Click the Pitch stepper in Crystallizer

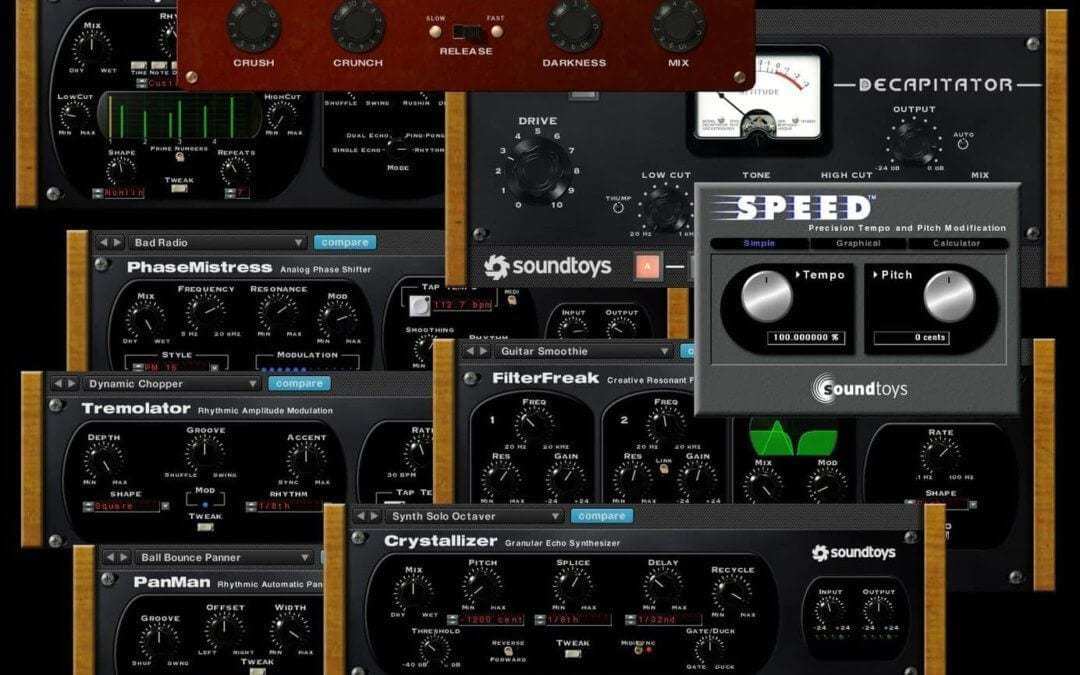click(x=453, y=619)
